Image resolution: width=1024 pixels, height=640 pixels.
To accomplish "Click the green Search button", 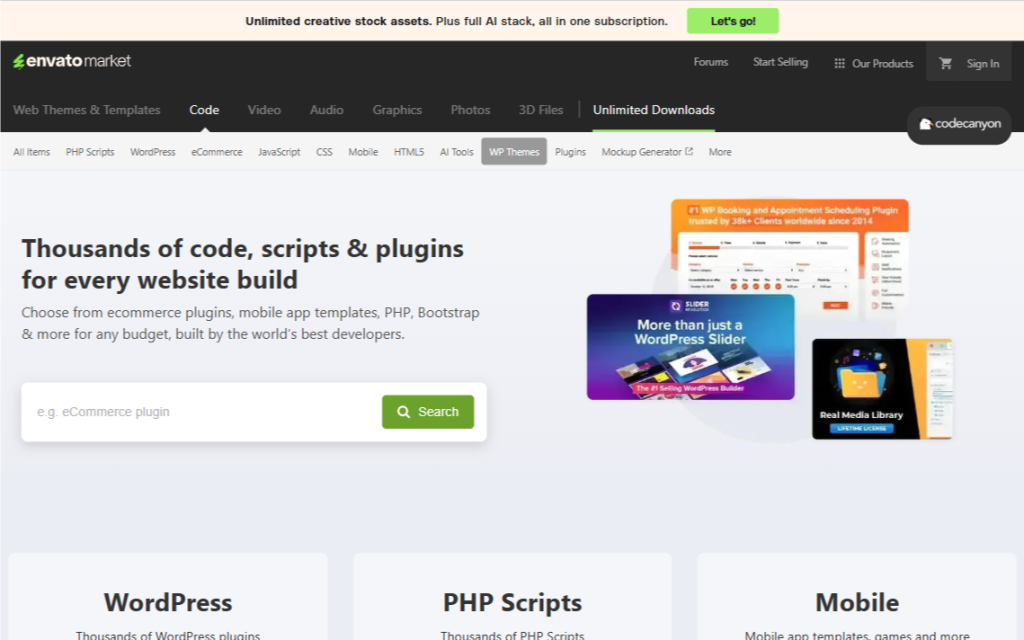I will (x=428, y=412).
